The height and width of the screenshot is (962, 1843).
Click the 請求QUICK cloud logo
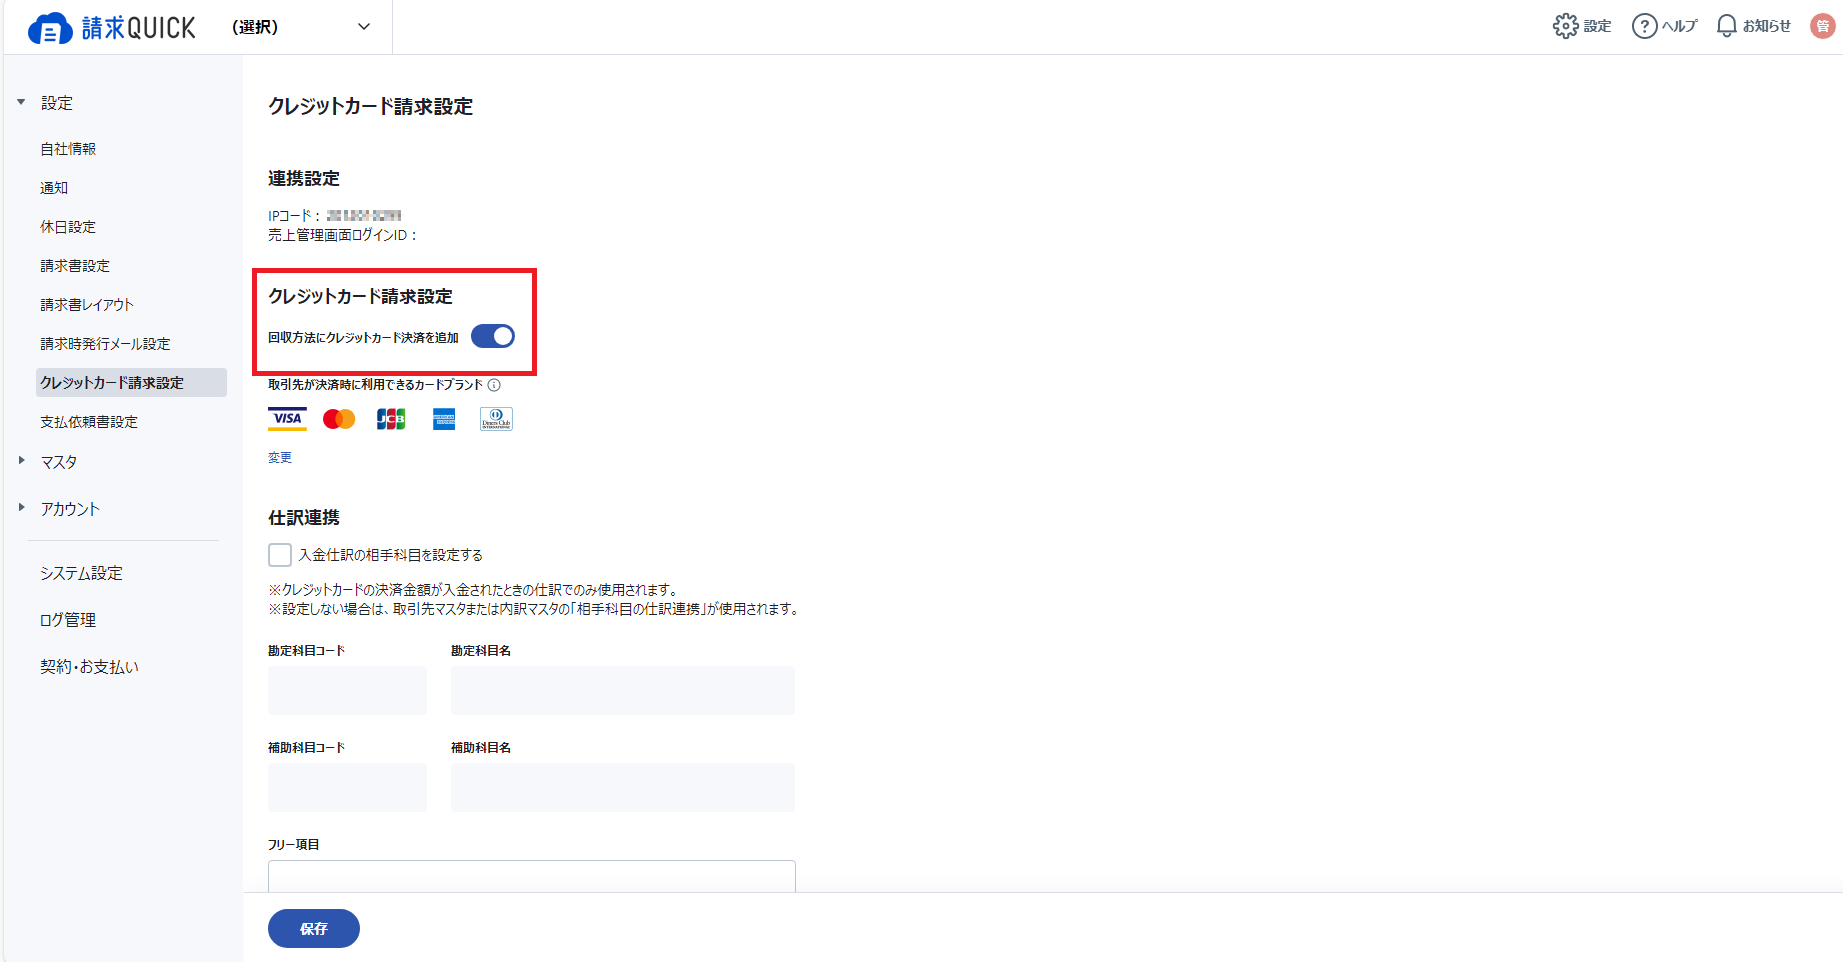[x=112, y=28]
